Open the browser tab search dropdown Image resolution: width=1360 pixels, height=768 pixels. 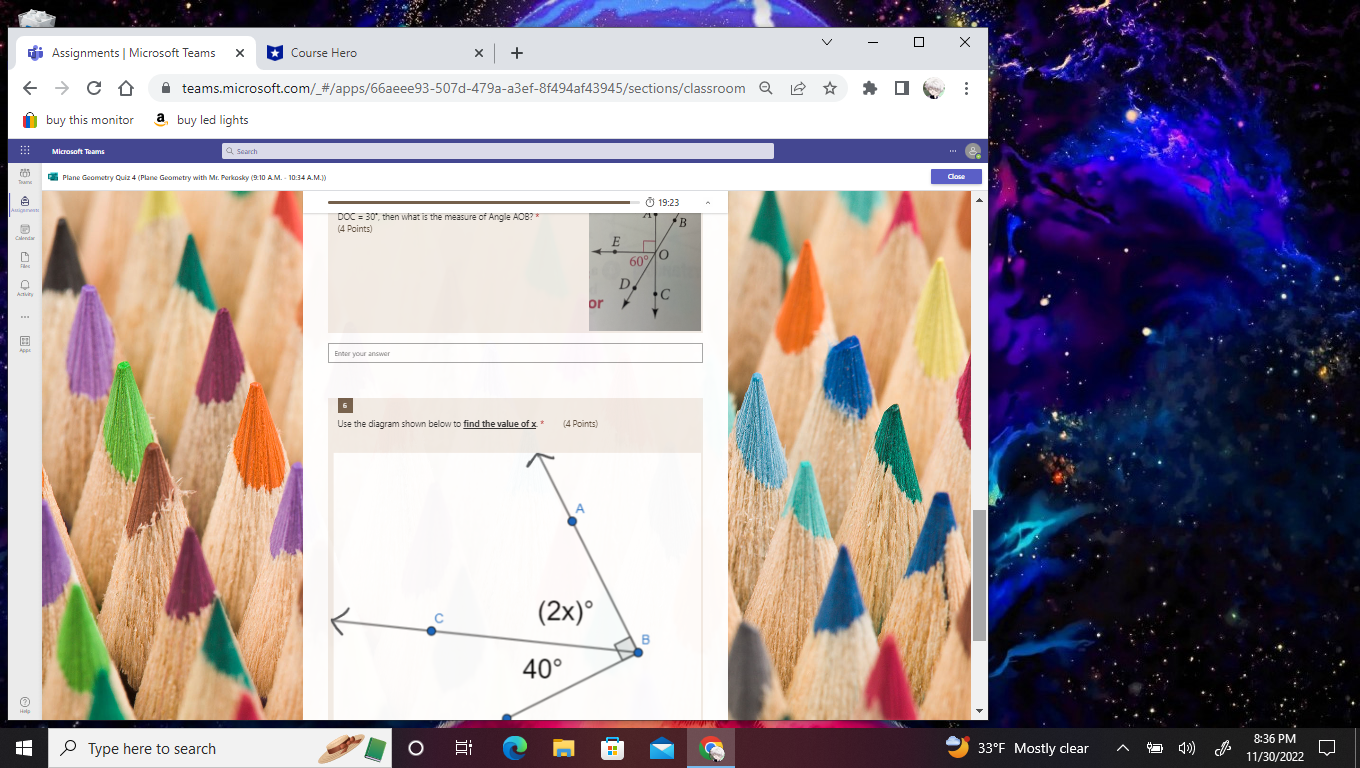pos(826,42)
